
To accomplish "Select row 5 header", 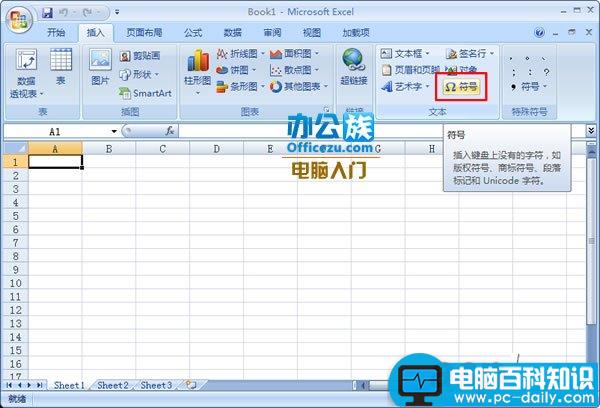I will [x=15, y=216].
